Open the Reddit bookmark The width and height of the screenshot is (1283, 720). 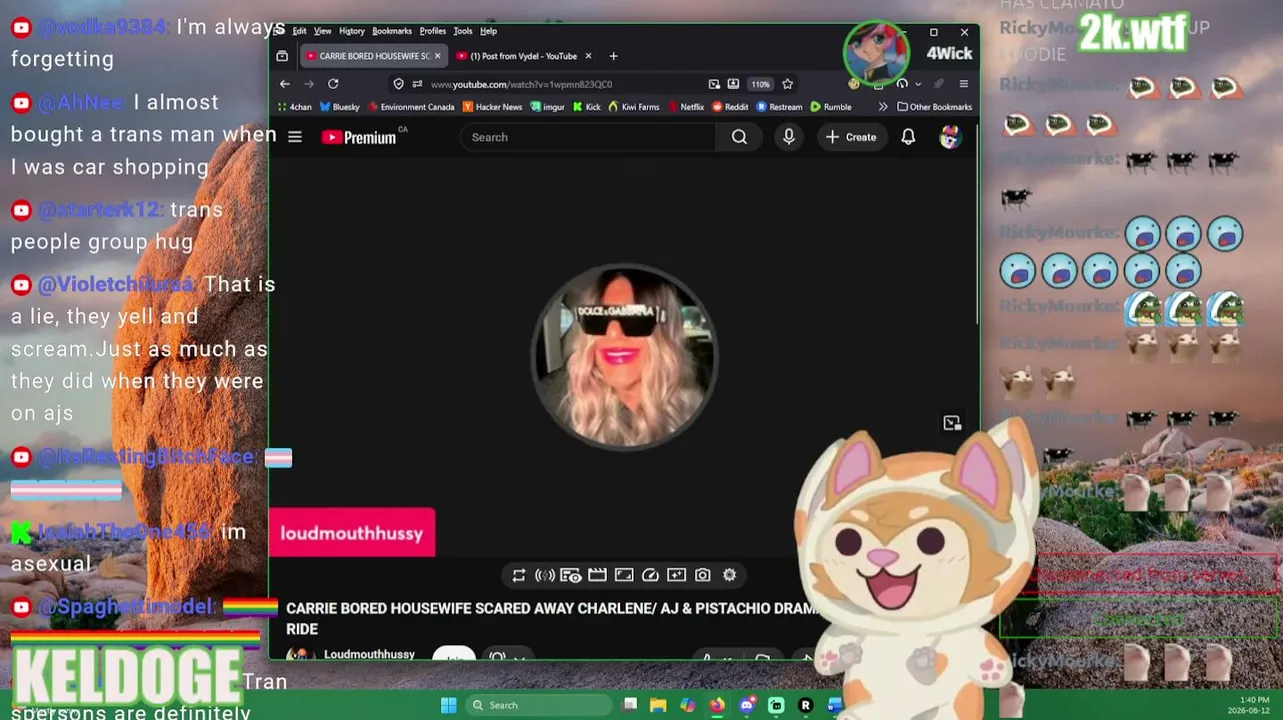730,107
